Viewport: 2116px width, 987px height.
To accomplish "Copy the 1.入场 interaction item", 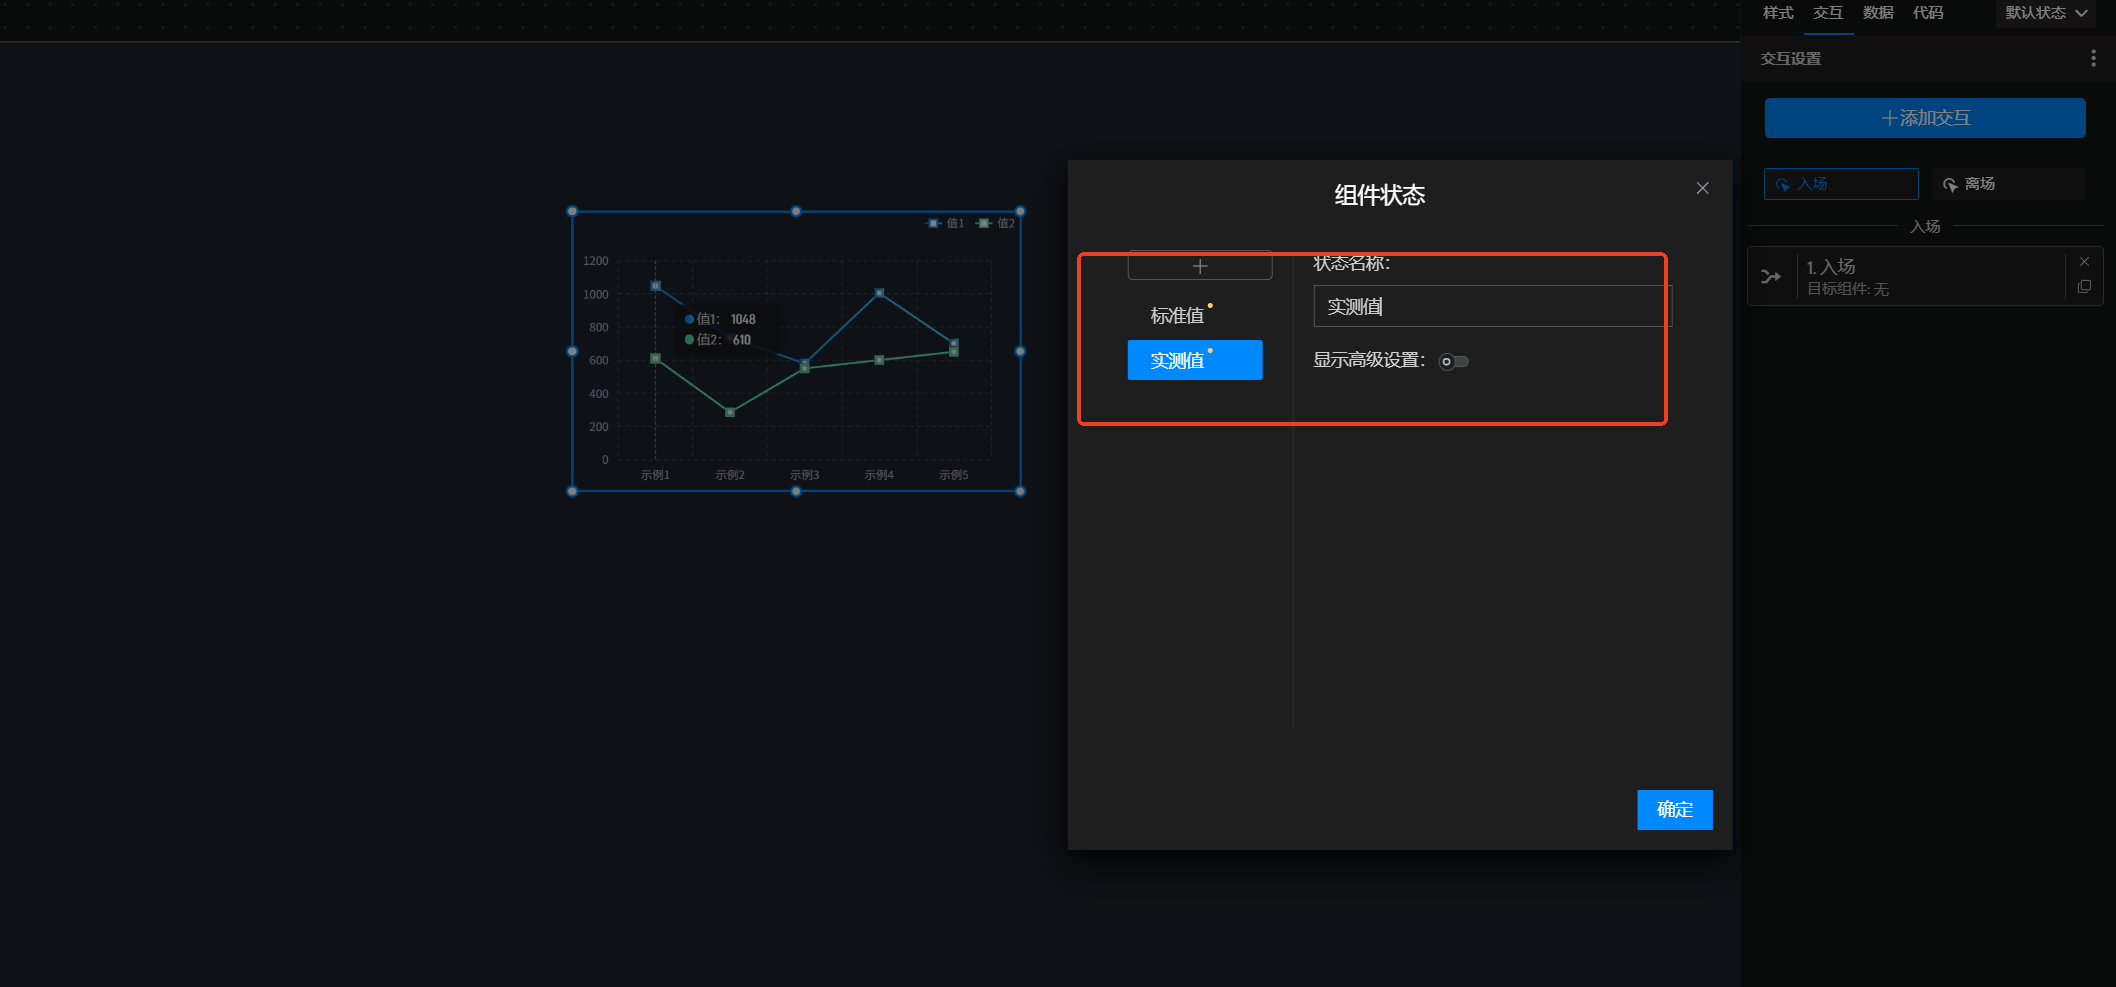I will (2084, 287).
